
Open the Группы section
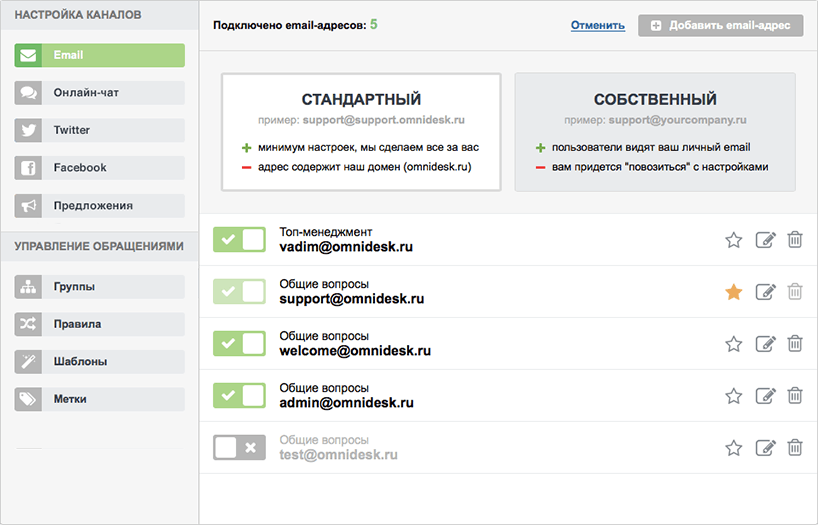pos(100,287)
